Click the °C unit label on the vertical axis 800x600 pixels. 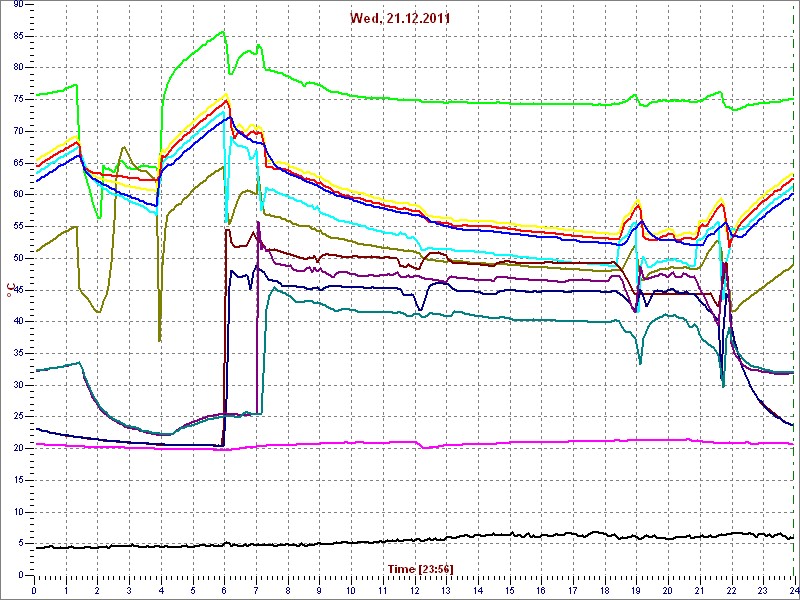(x=9, y=292)
